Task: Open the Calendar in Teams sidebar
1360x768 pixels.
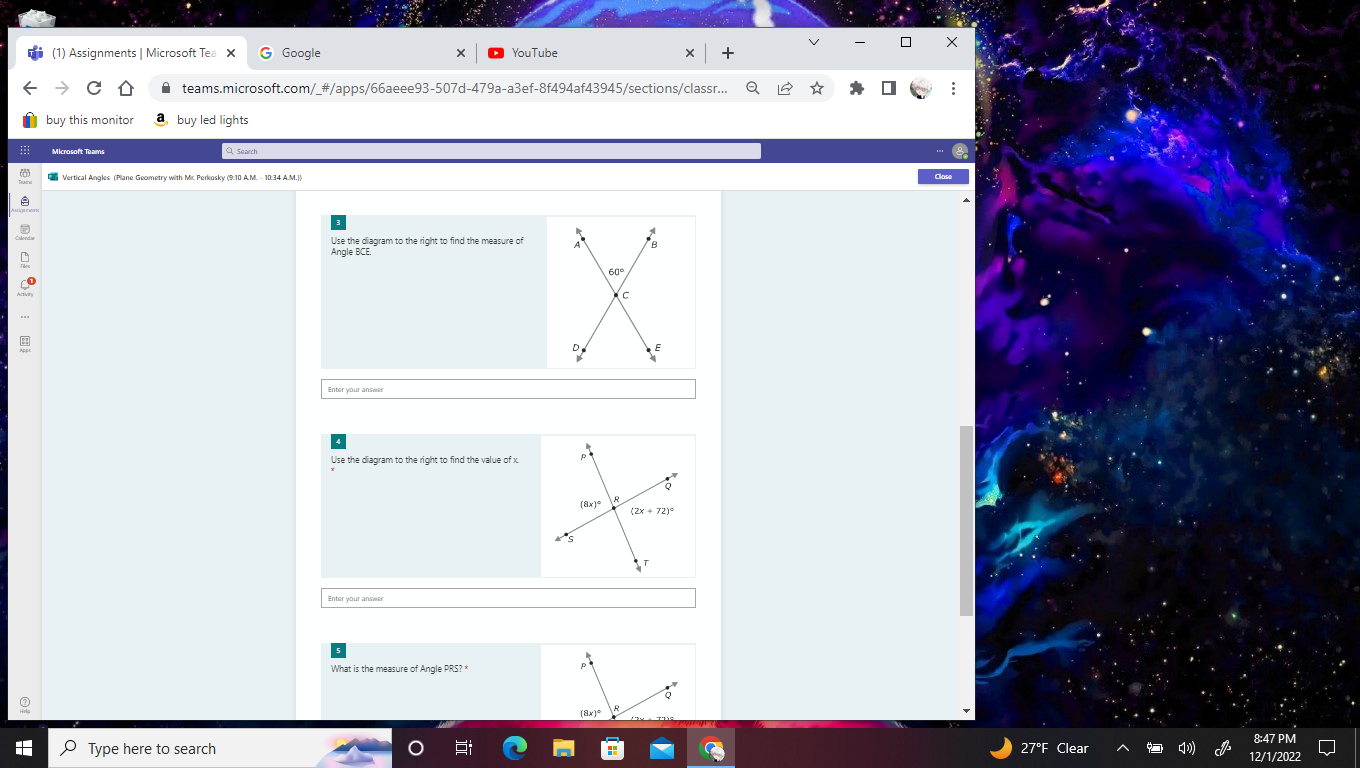Action: [24, 232]
